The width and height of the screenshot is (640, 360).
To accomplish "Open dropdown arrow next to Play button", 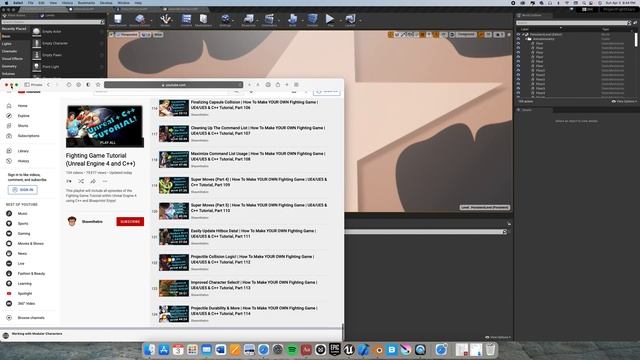I will 340,20.
